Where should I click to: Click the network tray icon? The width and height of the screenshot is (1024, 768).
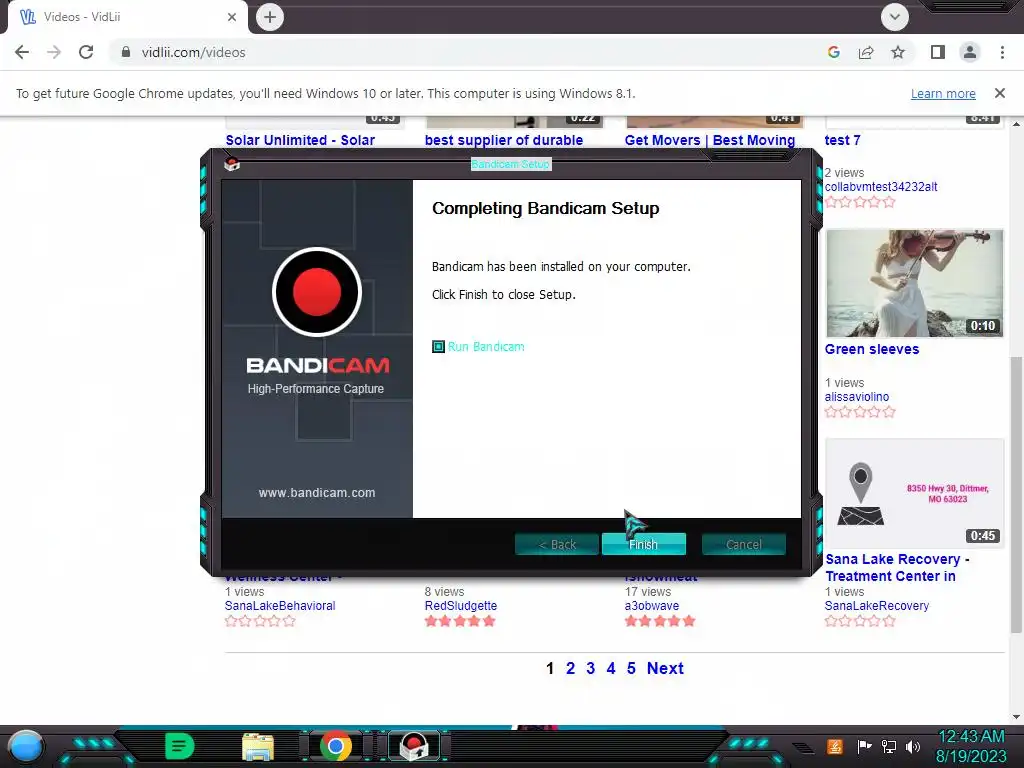[888, 746]
